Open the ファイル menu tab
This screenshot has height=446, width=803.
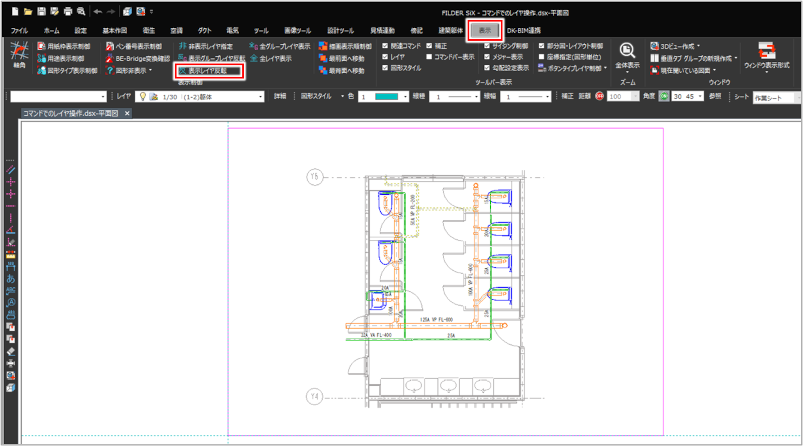point(19,31)
